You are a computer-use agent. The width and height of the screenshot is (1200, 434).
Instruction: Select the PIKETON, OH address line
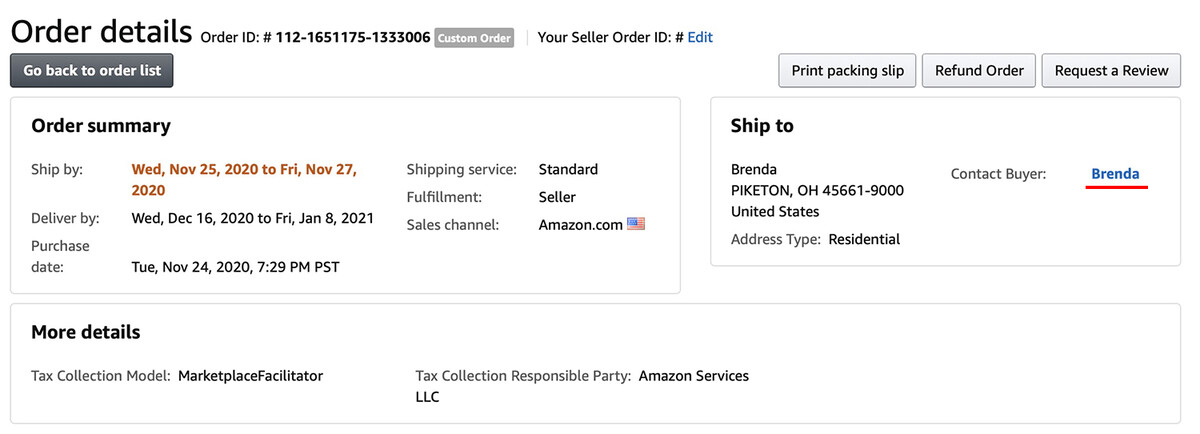(817, 190)
